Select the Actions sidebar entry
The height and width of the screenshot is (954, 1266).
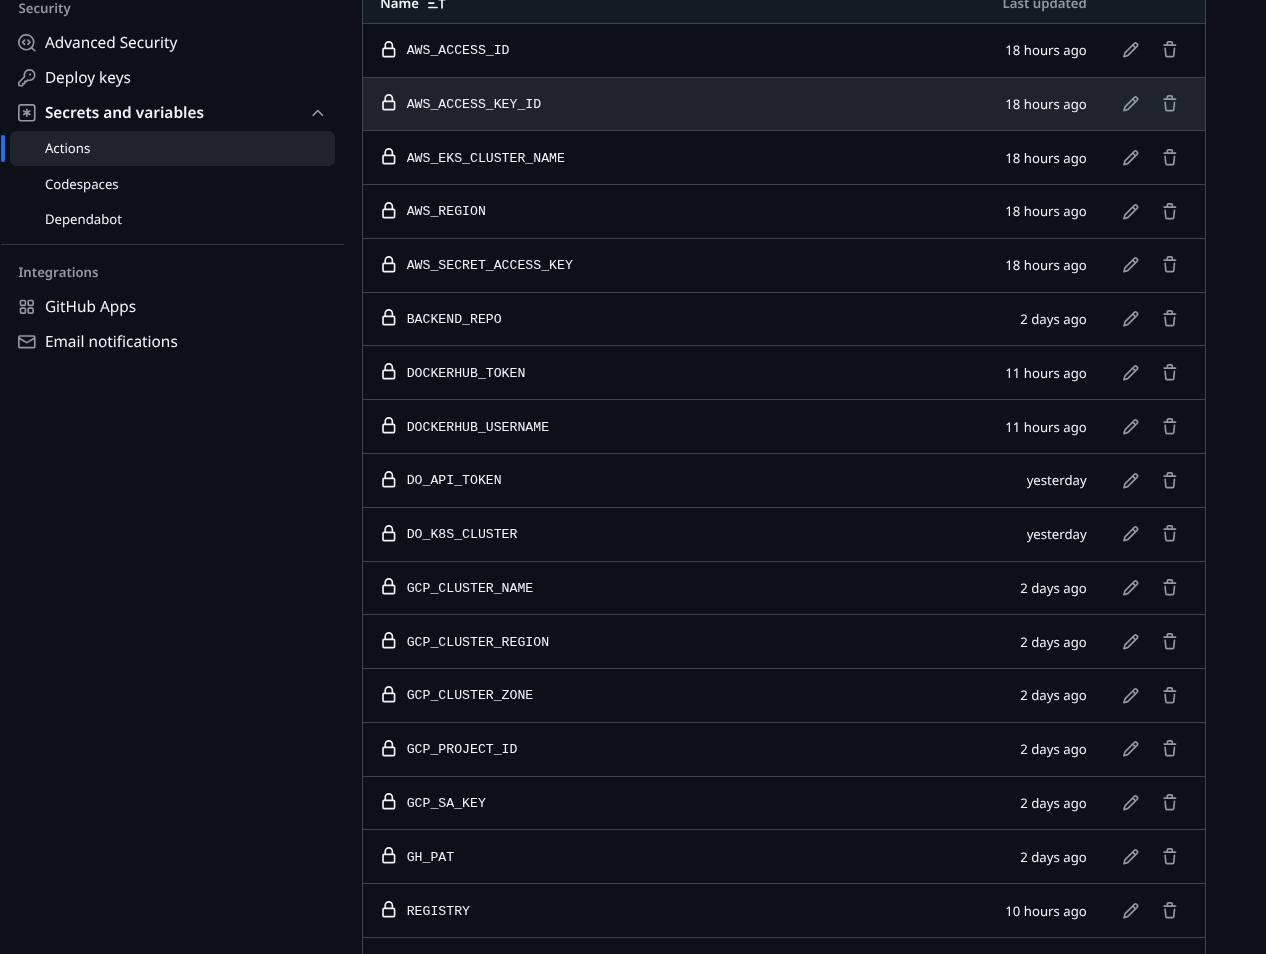[67, 148]
